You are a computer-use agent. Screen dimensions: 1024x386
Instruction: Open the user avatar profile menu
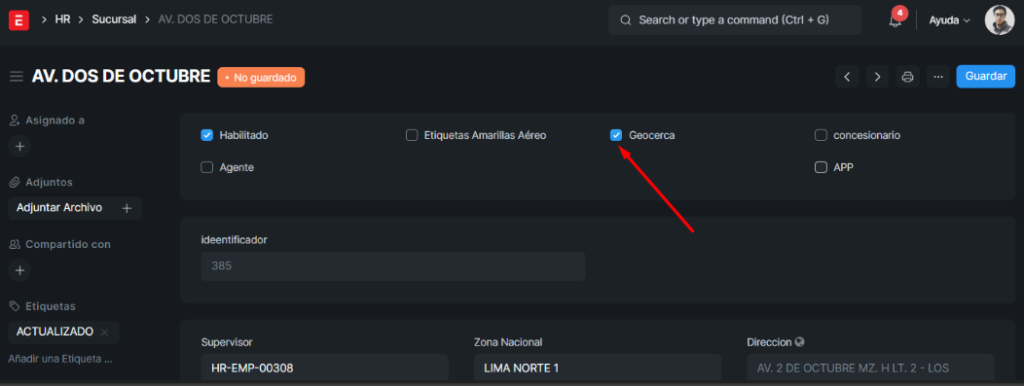(x=999, y=20)
